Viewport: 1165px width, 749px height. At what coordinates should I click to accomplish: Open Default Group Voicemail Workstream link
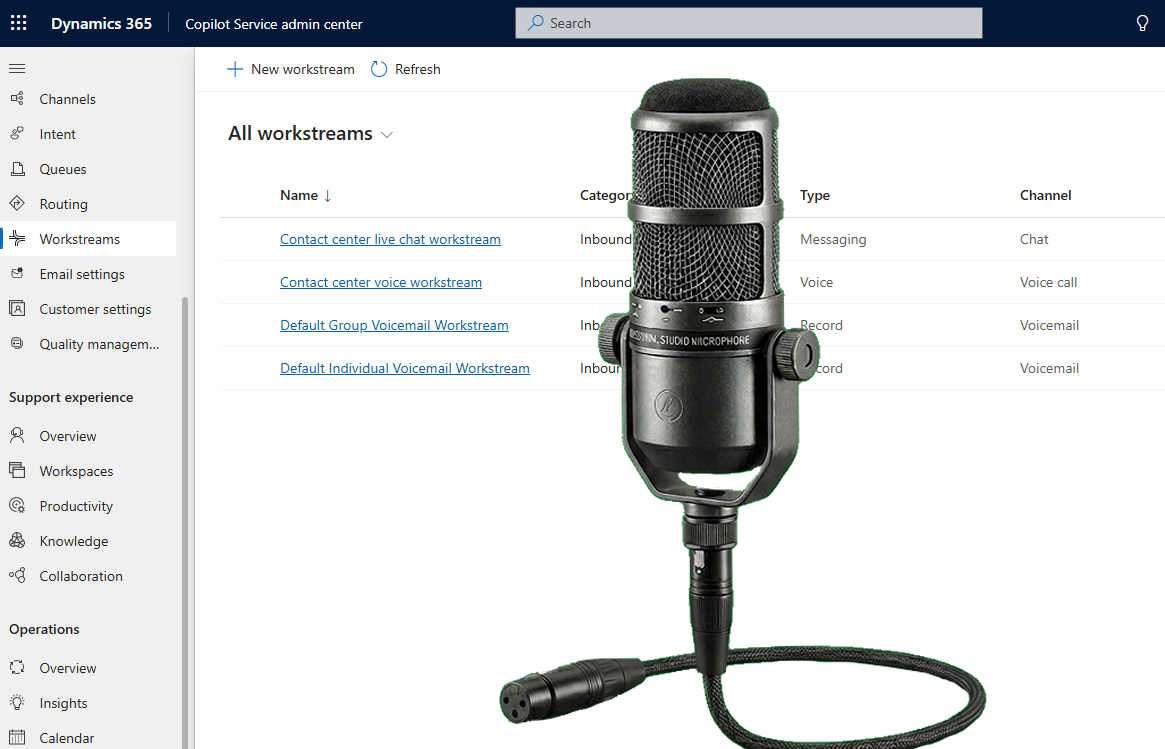point(394,325)
